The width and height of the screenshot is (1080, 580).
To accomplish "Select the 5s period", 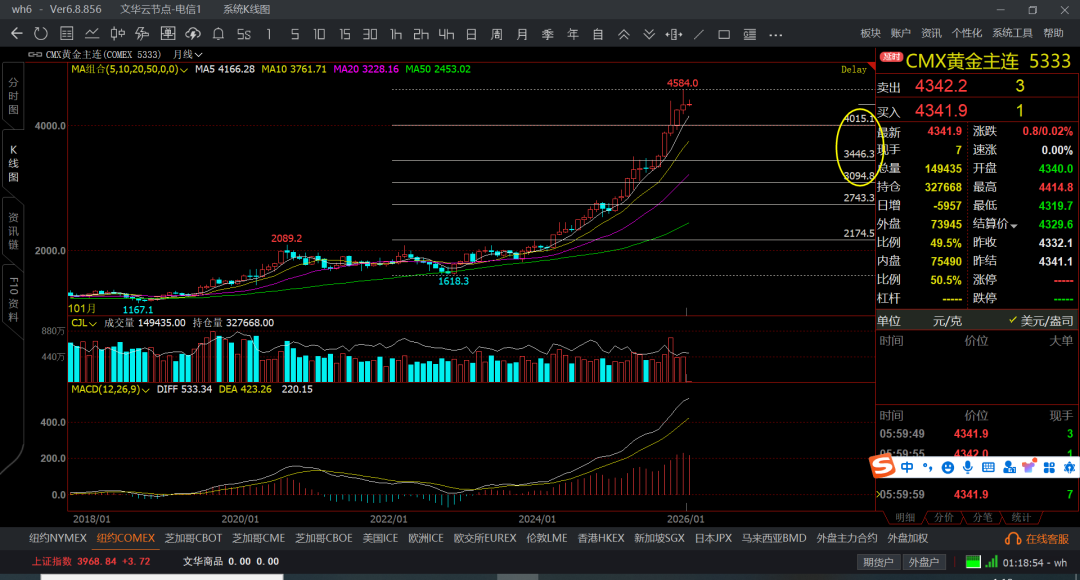I will [x=244, y=34].
